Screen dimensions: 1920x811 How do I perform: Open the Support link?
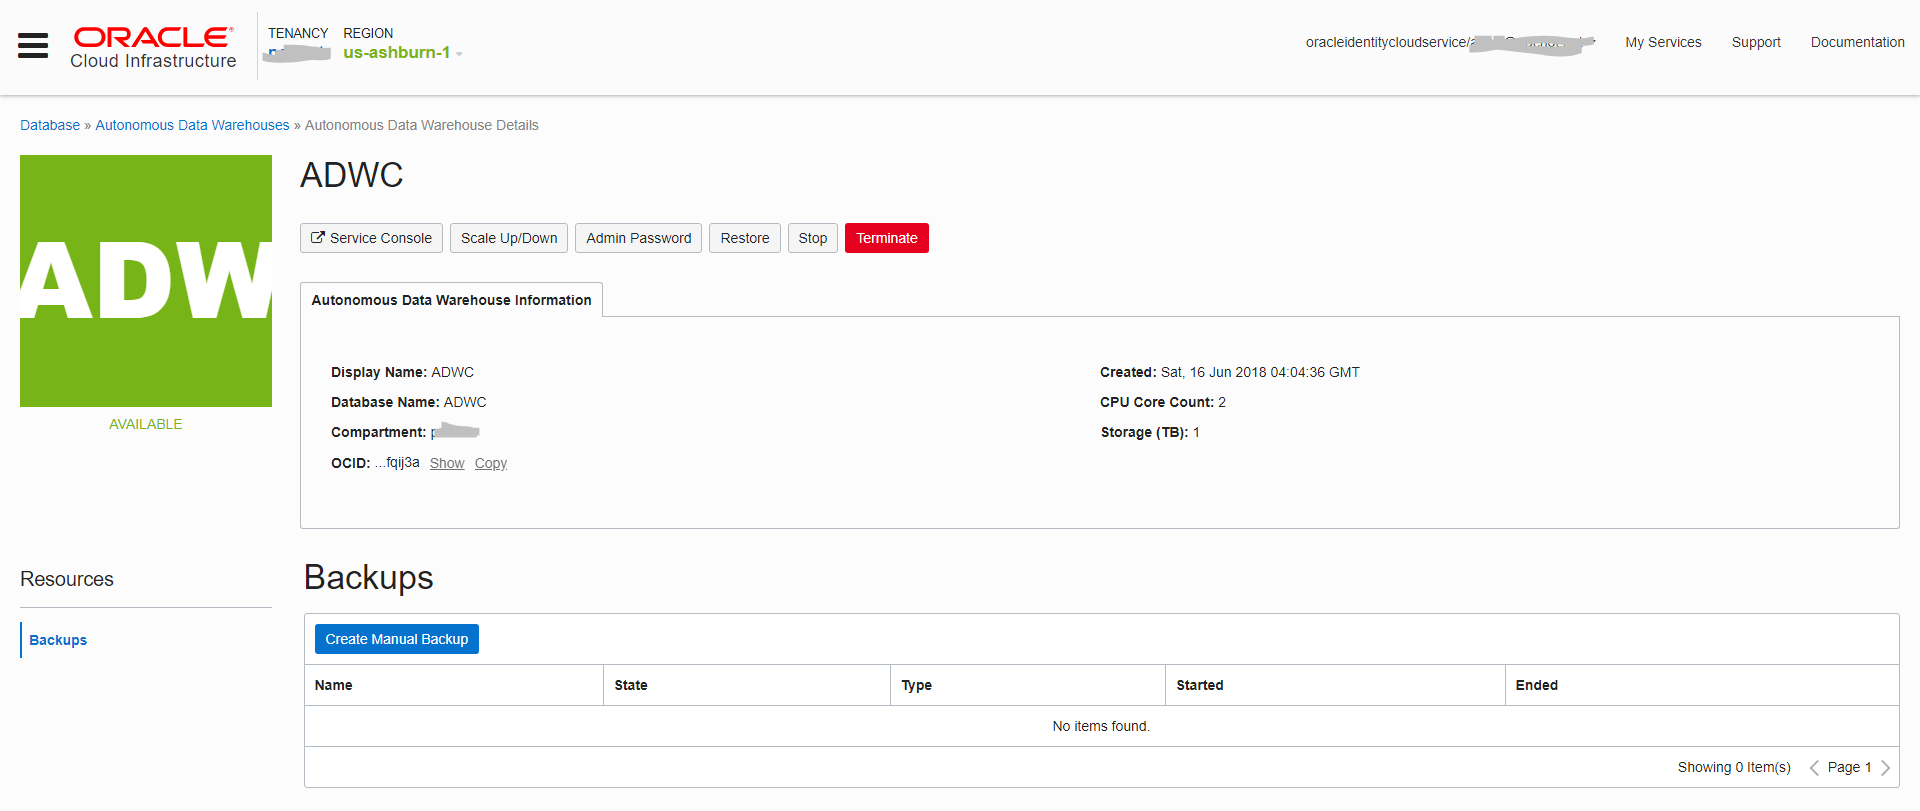pos(1756,42)
